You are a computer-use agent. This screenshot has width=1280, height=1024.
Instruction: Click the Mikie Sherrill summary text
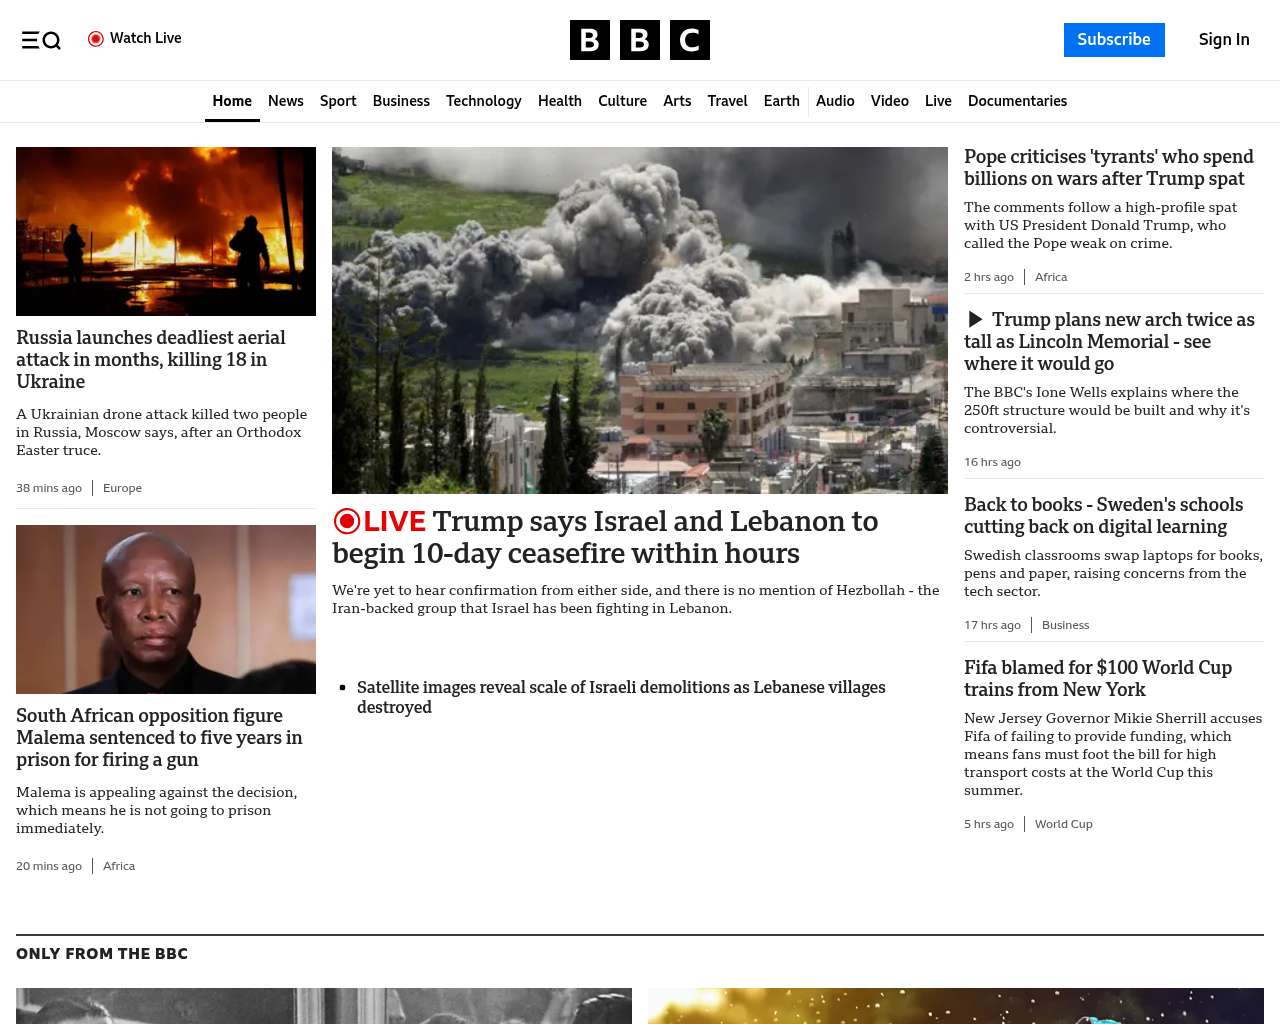1113,754
